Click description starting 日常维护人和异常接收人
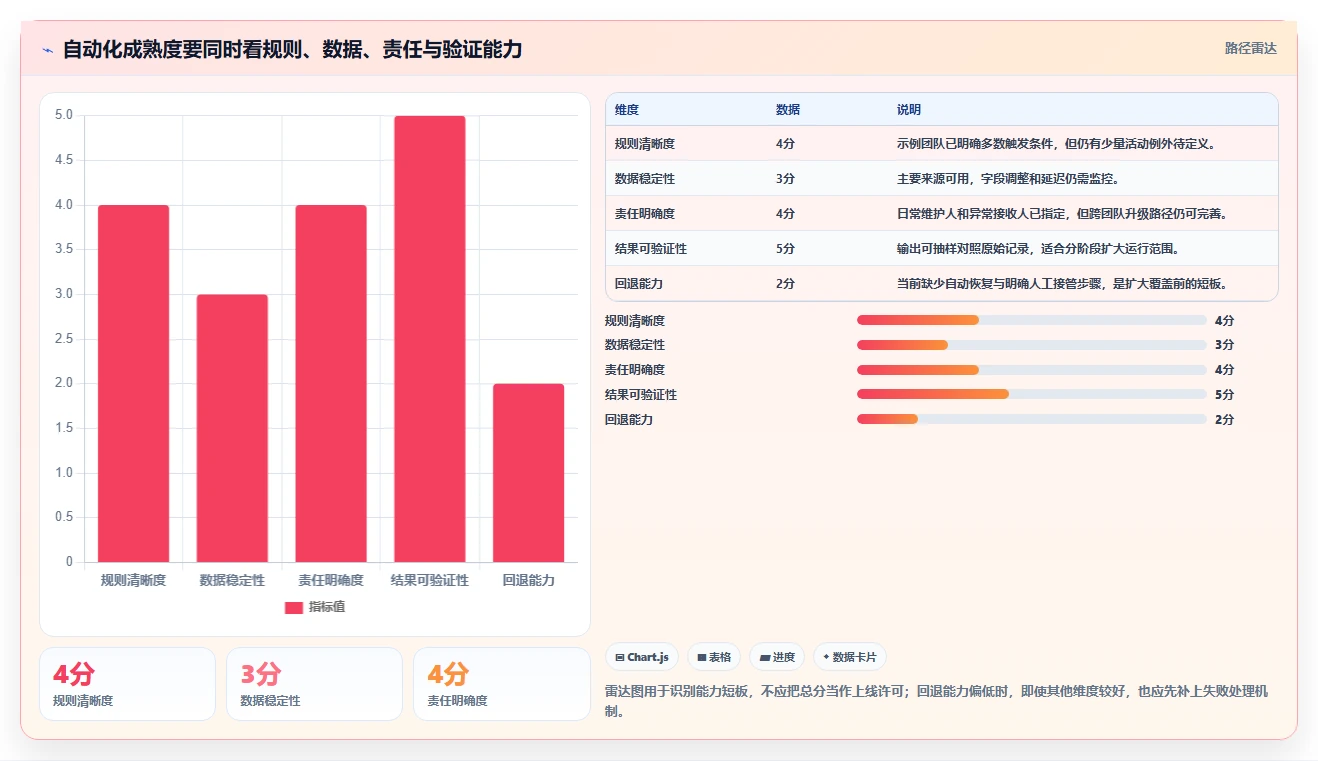The image size is (1318, 761). [x=1062, y=214]
